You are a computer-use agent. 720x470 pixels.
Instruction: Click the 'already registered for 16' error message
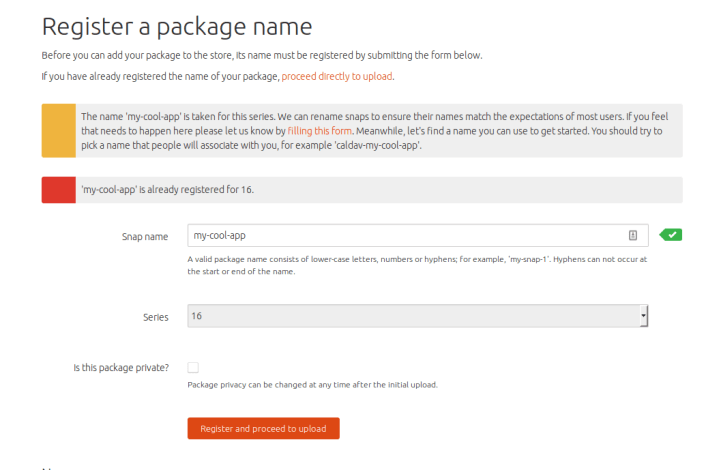click(167, 190)
